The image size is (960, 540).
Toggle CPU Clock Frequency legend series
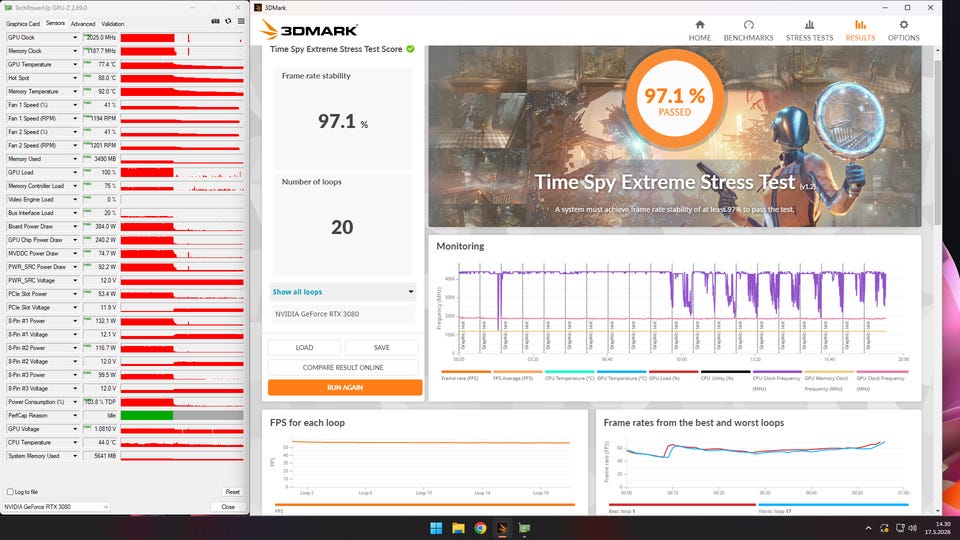(777, 380)
